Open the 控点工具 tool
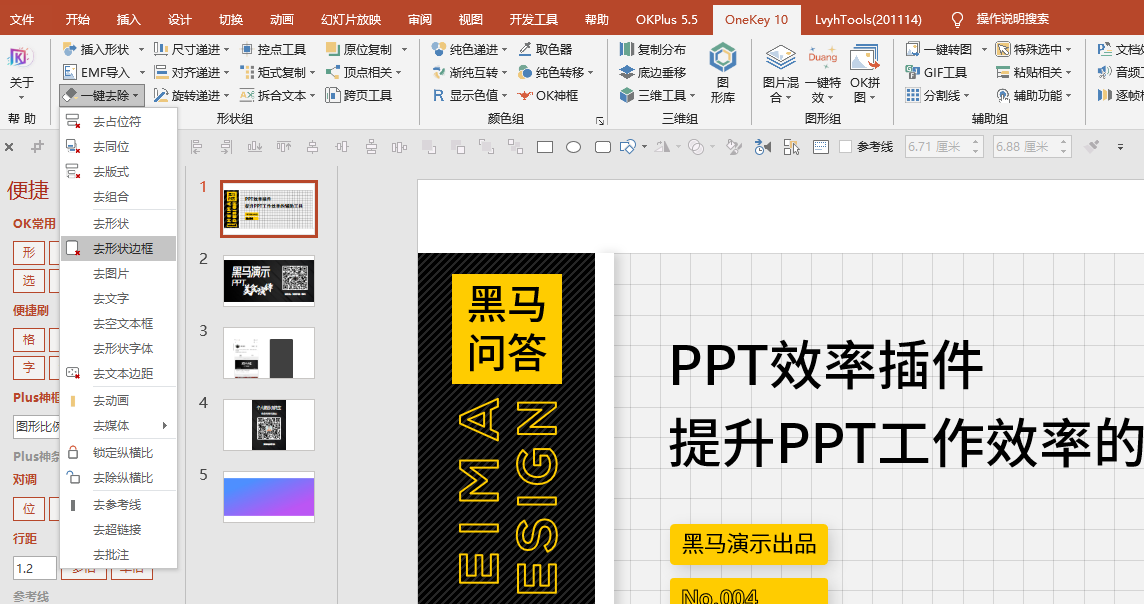Image resolution: width=1144 pixels, height=604 pixels. coord(274,50)
